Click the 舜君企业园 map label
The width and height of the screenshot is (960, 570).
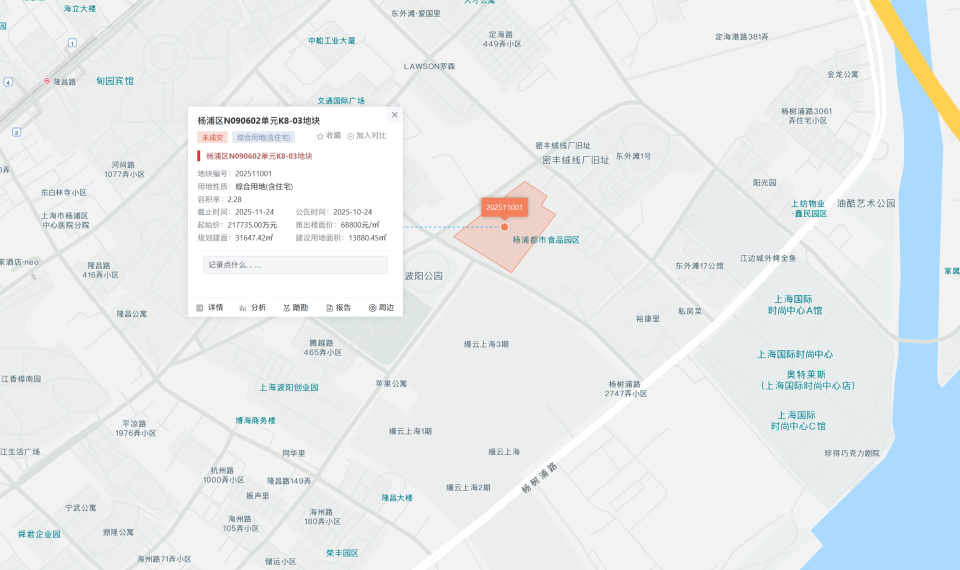pos(39,534)
